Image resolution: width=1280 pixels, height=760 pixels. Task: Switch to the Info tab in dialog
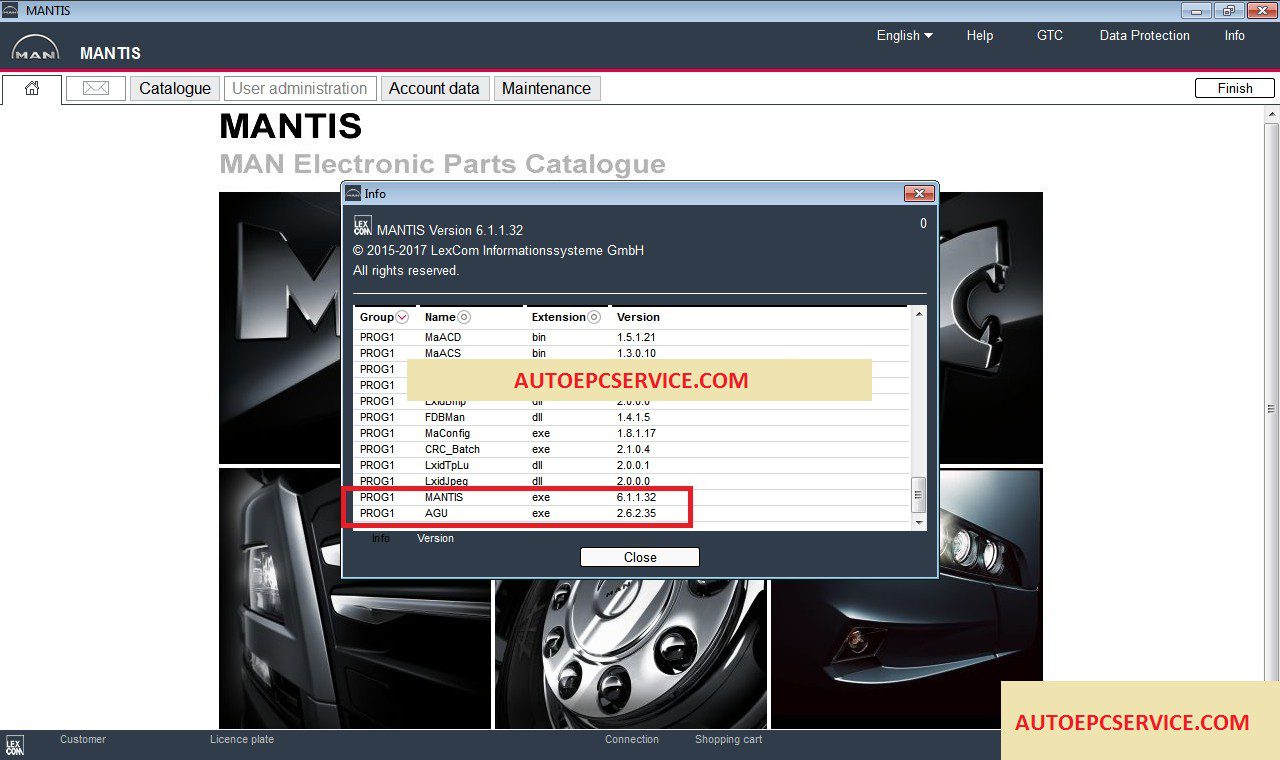coord(381,538)
